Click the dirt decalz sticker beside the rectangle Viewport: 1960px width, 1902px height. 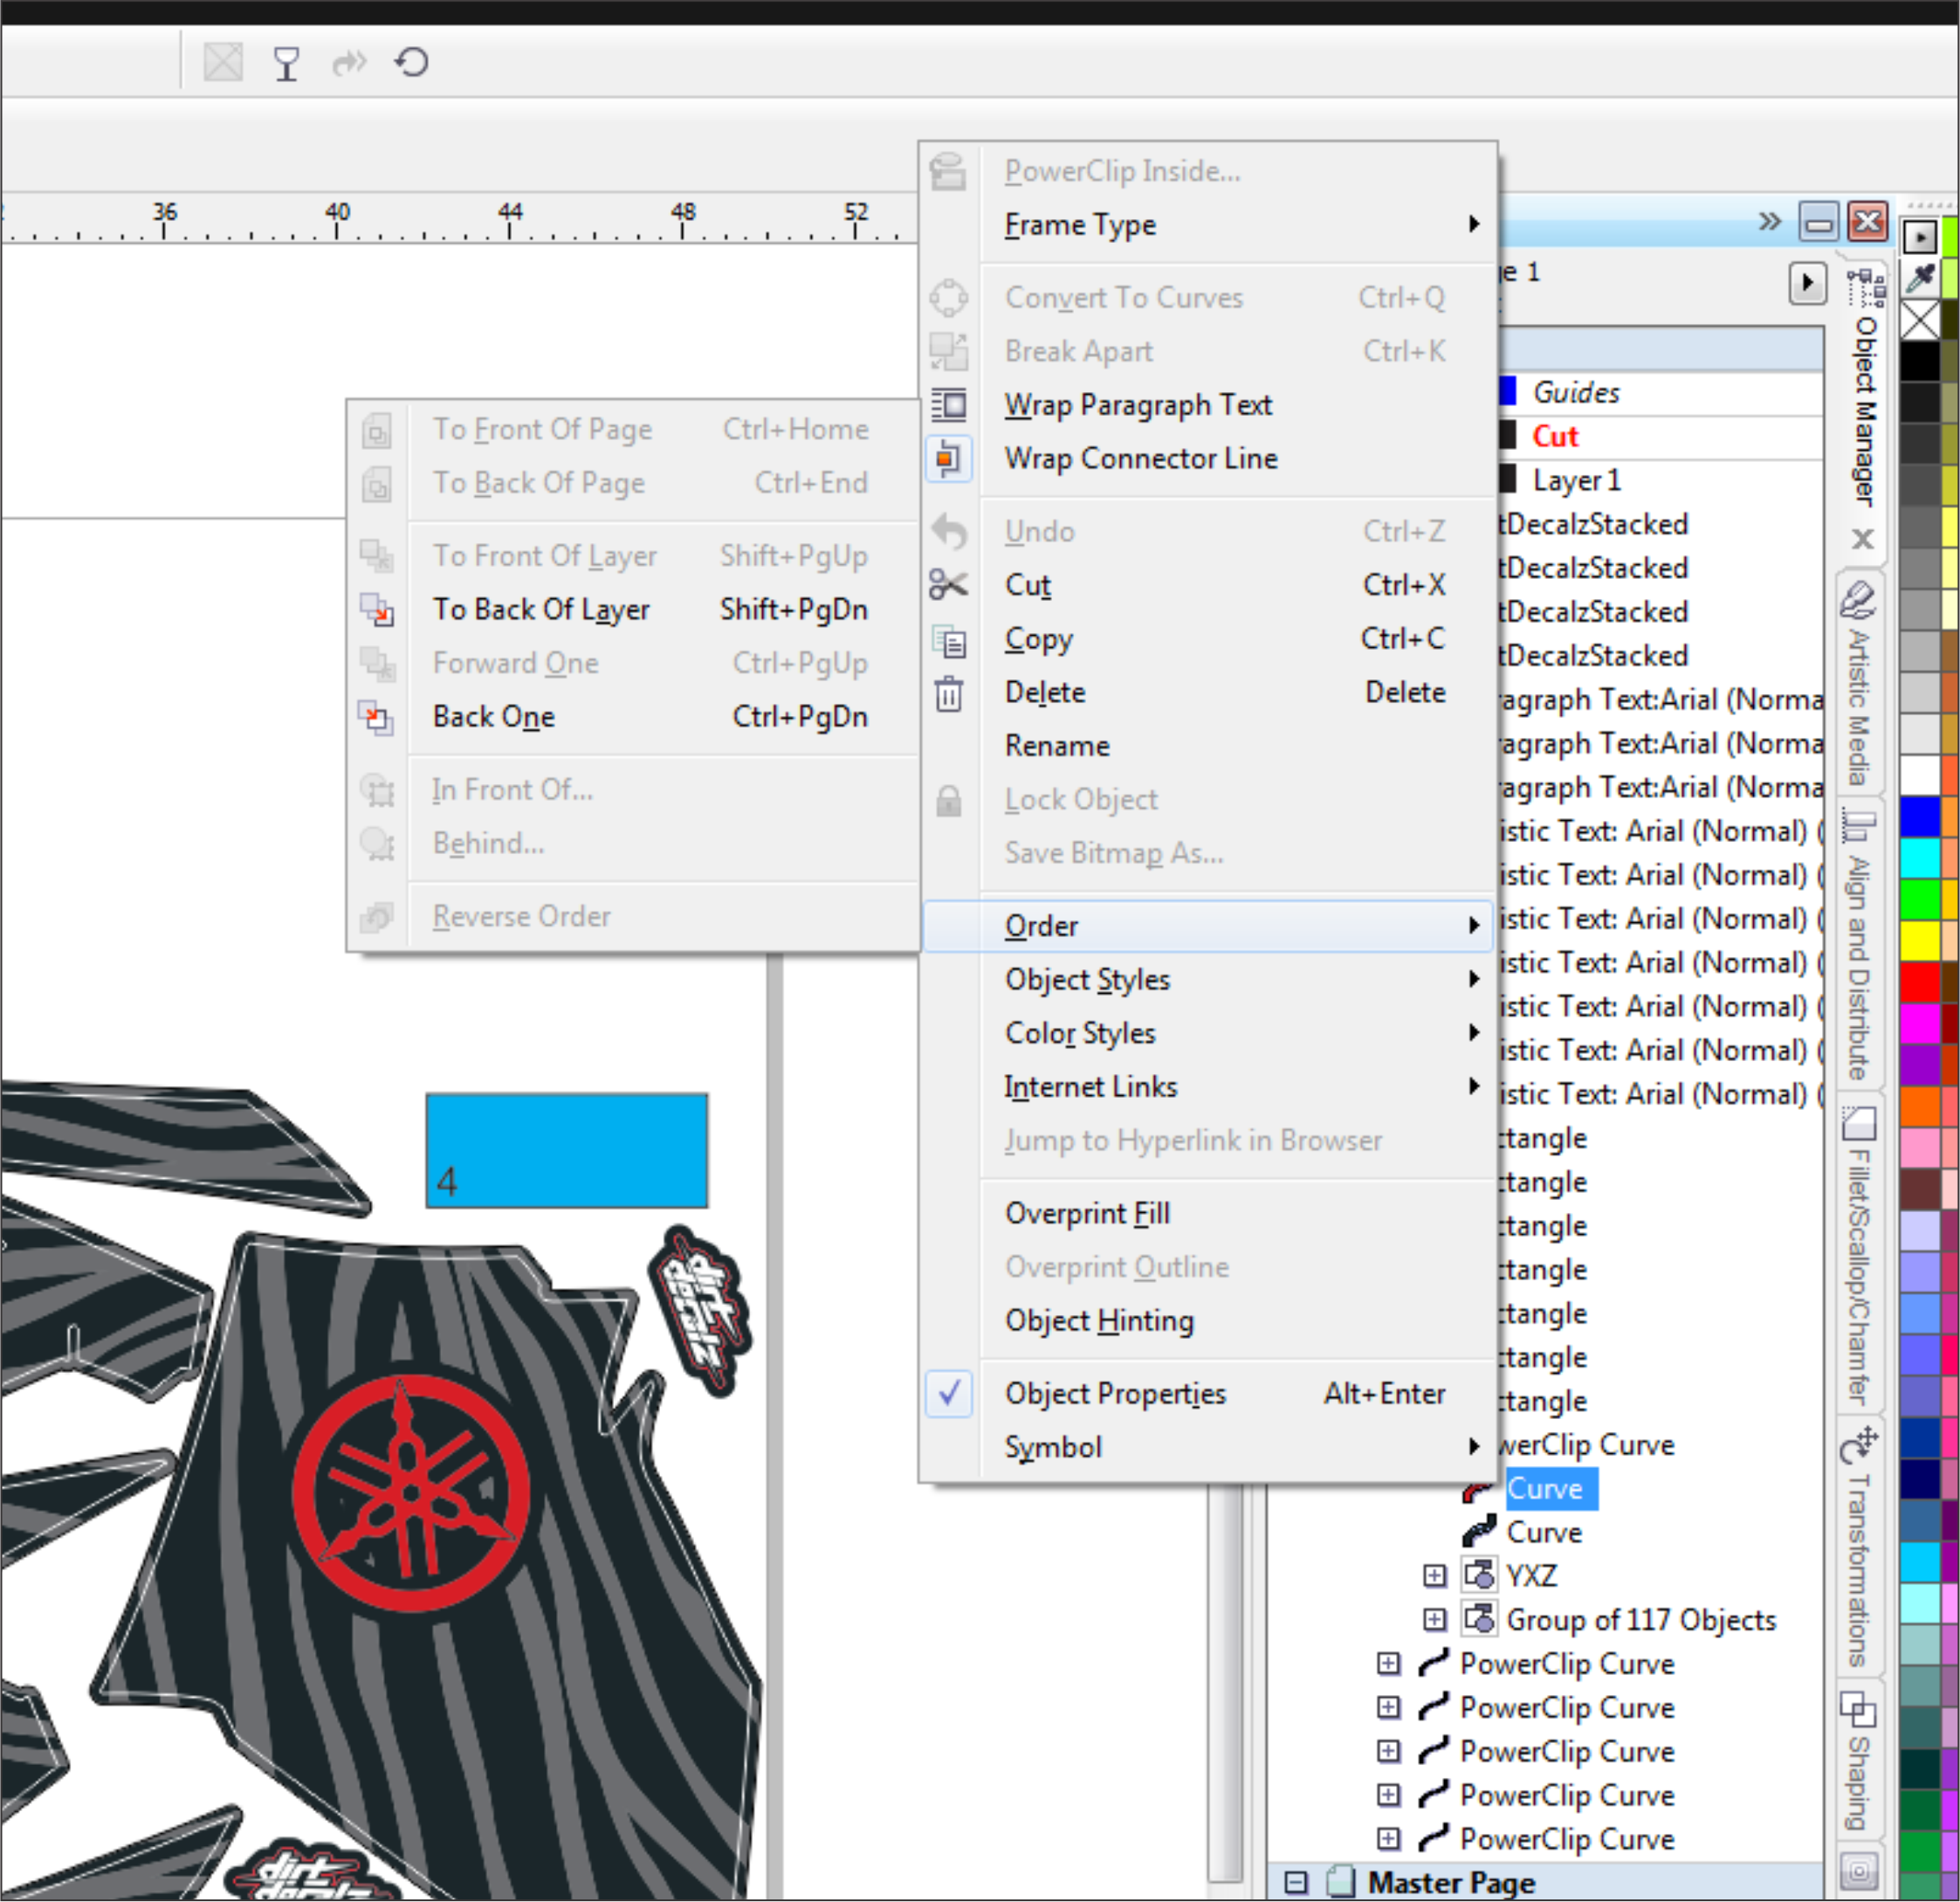click(x=700, y=1312)
